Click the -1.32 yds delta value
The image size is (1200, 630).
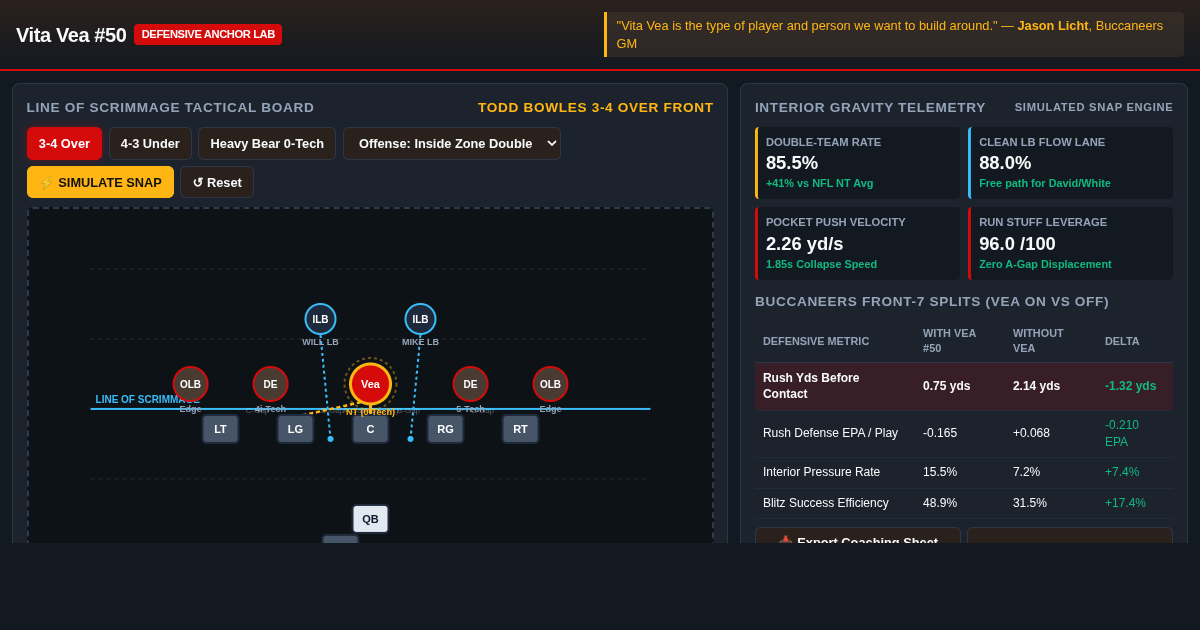click(1130, 386)
